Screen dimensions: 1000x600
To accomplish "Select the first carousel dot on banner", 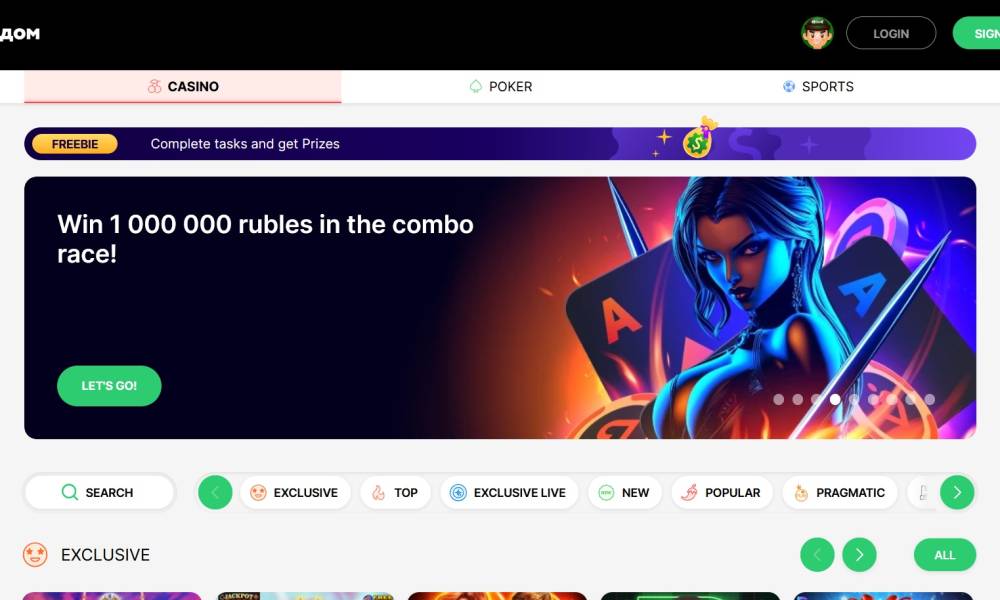I will pos(779,399).
